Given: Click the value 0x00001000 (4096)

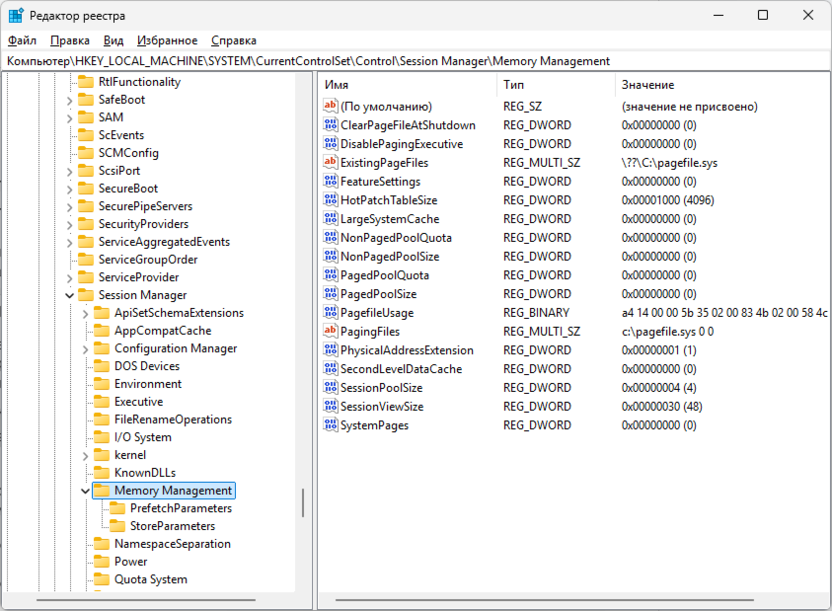Looking at the screenshot, I should pos(668,200).
